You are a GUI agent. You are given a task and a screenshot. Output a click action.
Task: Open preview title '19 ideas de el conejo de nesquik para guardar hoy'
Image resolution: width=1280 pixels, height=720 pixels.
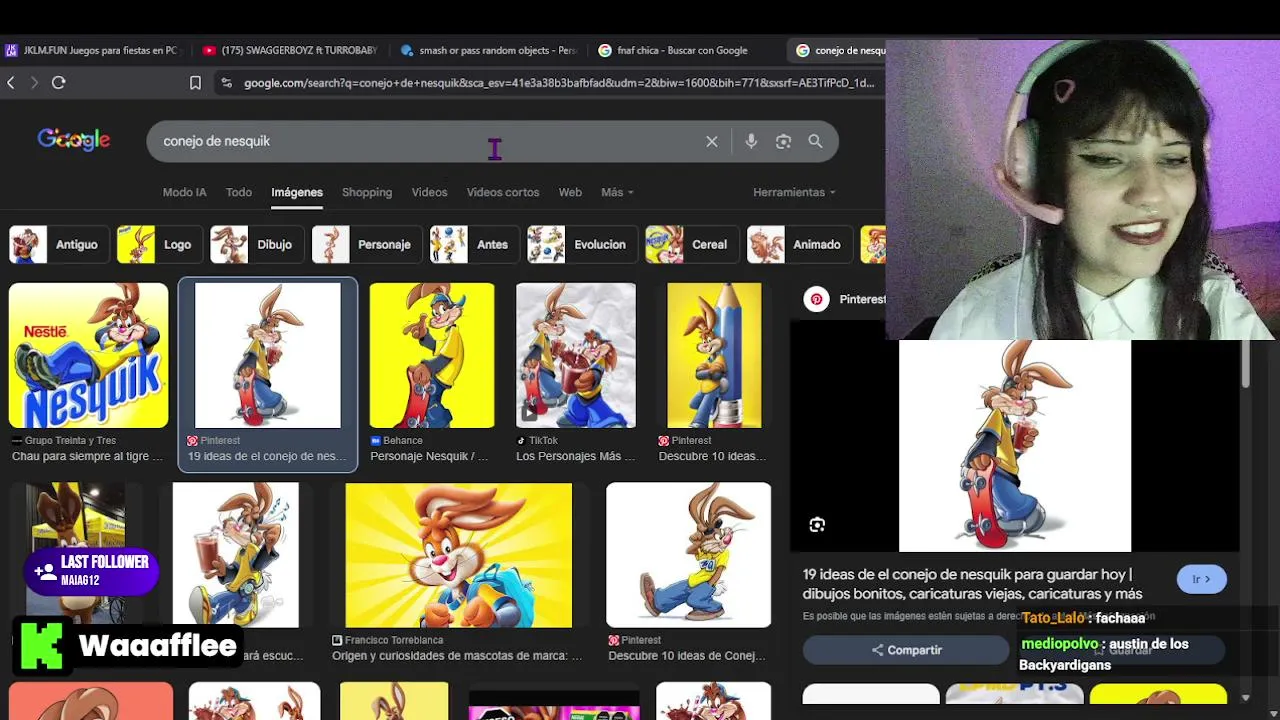coord(972,584)
